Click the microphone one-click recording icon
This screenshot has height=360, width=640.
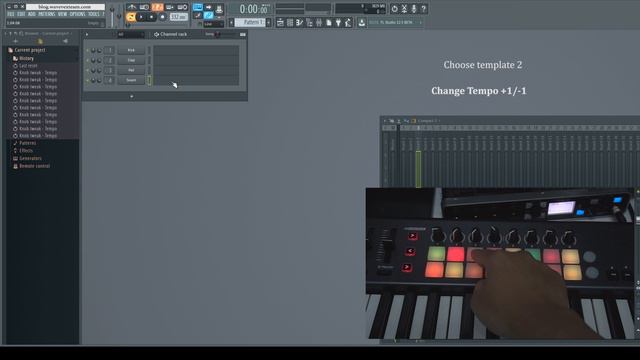(x=414, y=9)
